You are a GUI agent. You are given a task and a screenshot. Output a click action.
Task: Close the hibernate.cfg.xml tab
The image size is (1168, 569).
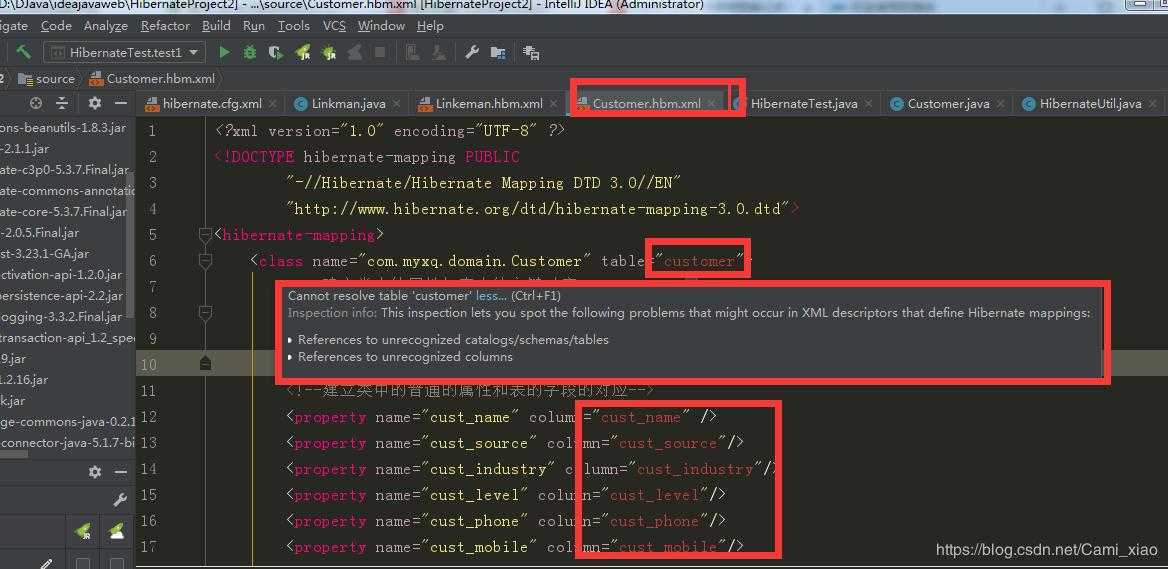tap(273, 104)
